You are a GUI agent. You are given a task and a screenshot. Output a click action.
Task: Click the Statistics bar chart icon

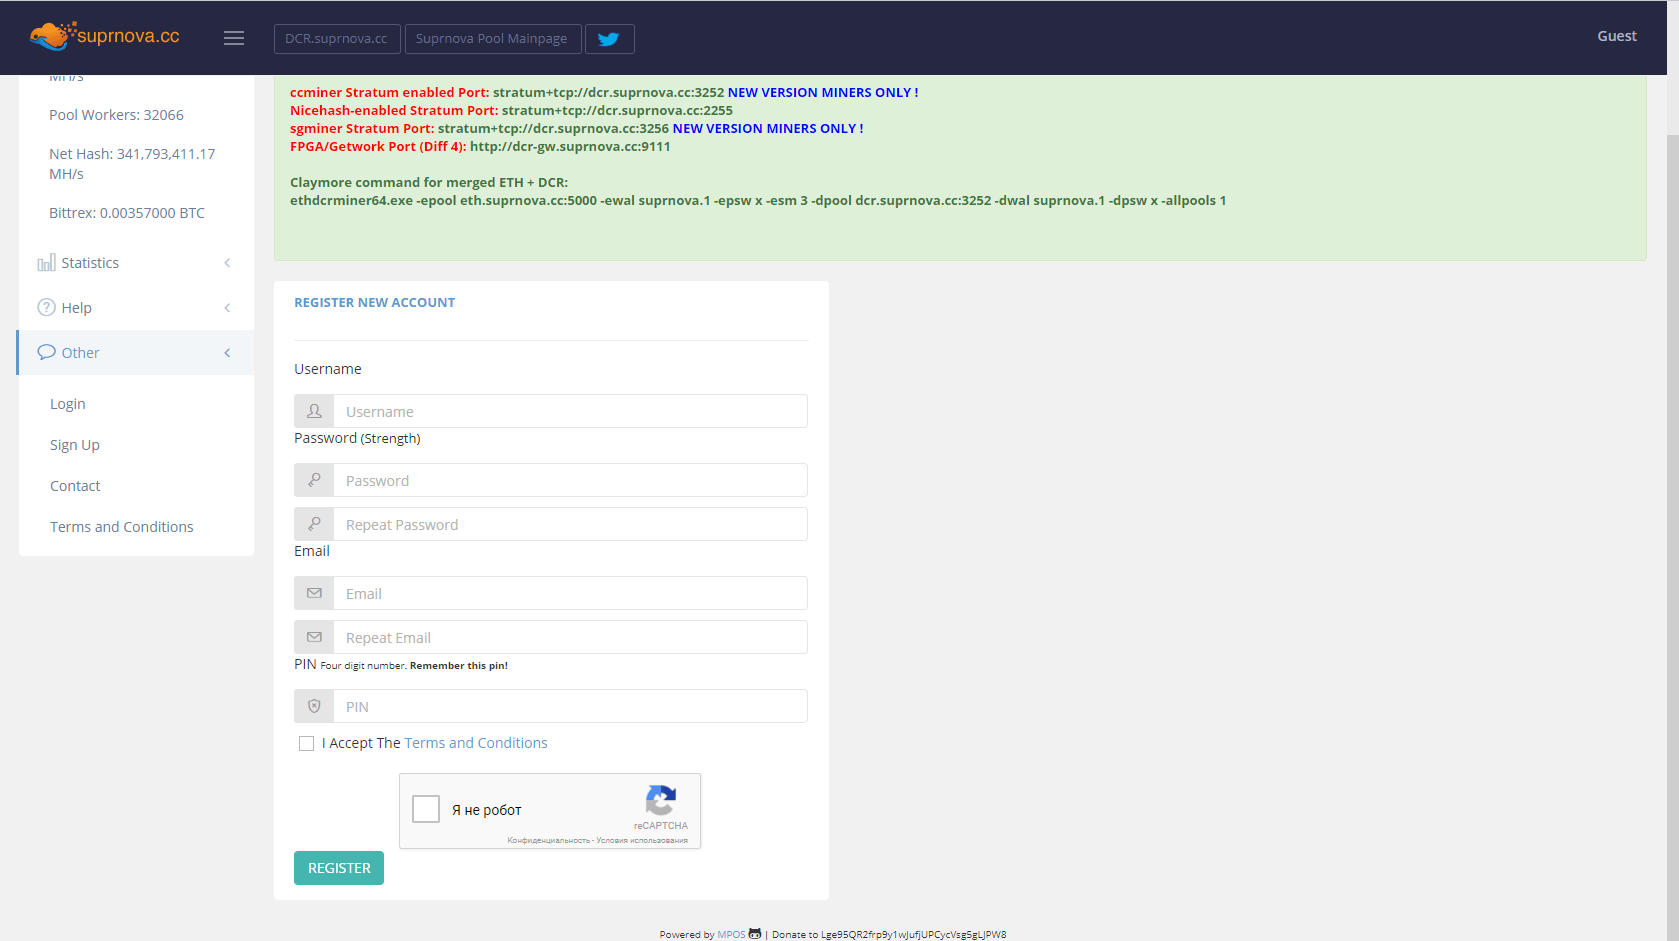[x=46, y=263]
